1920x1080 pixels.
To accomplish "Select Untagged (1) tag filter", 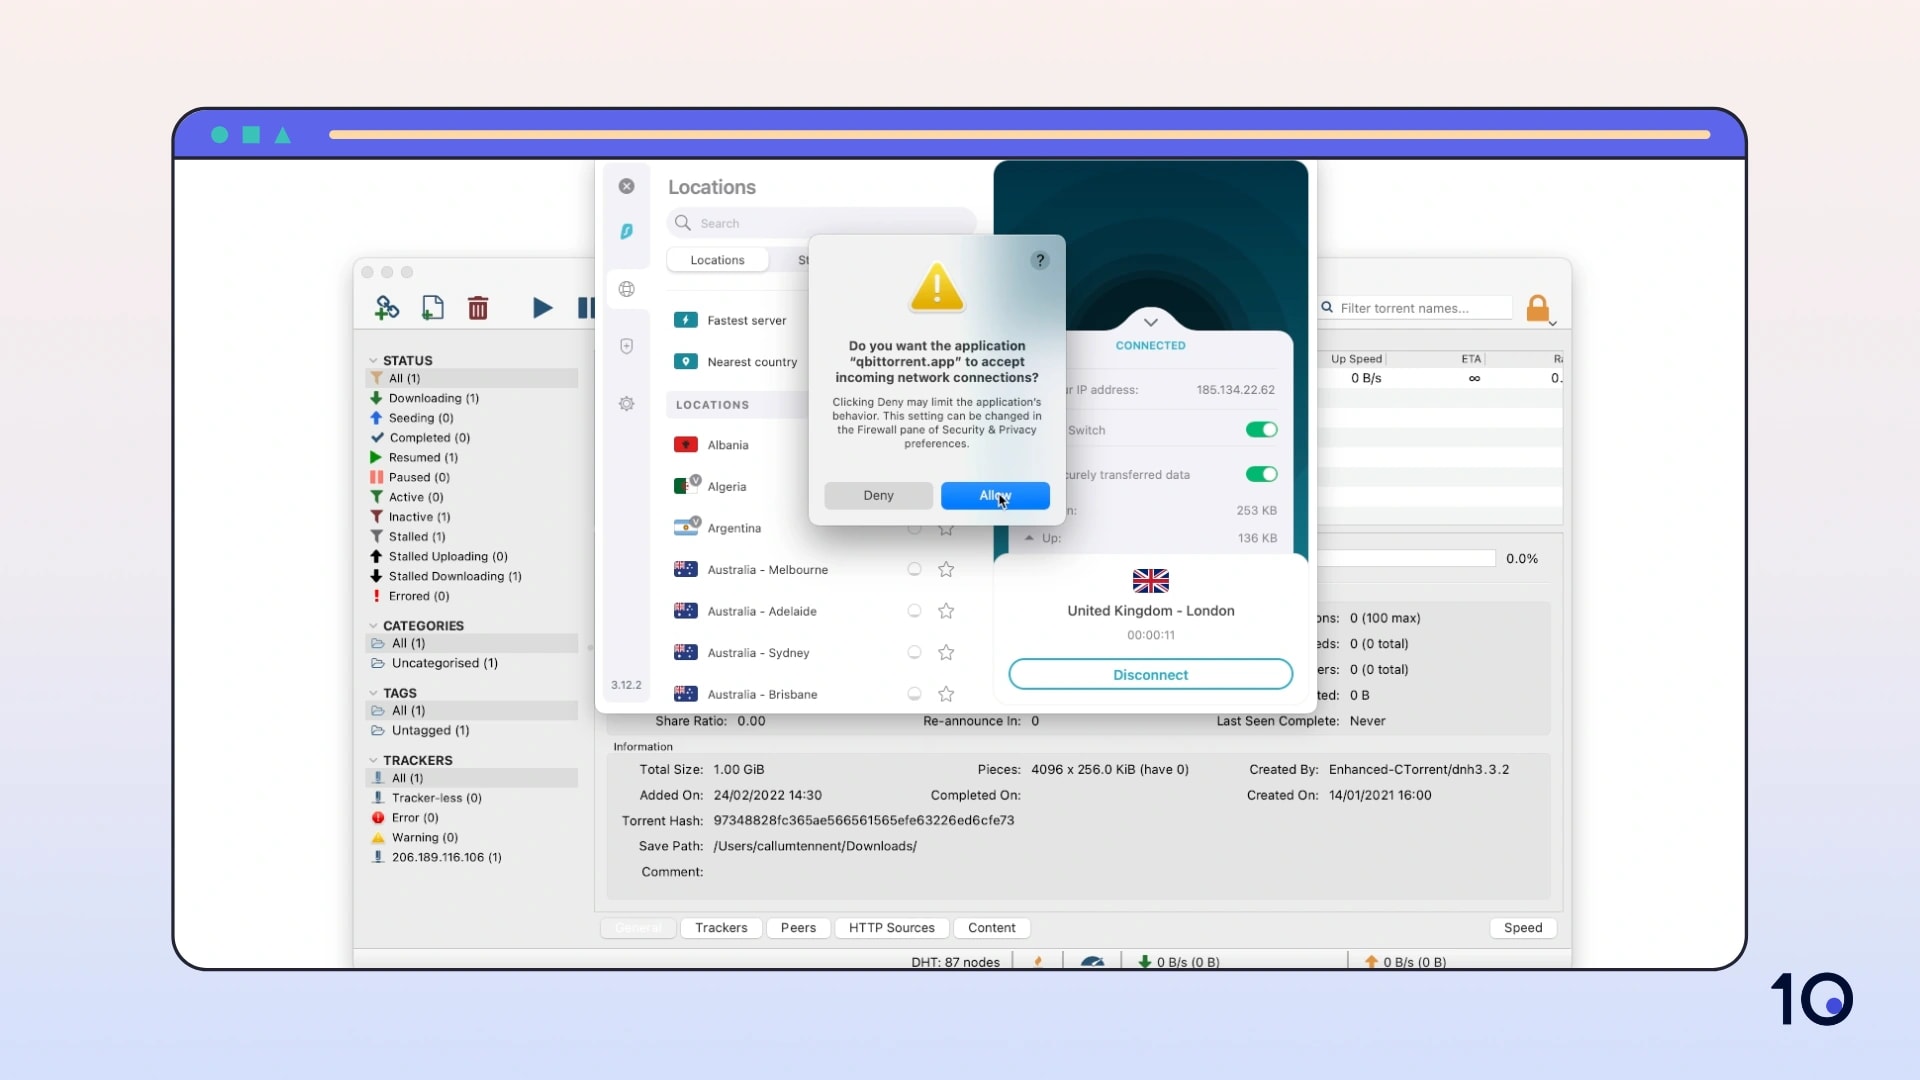I will pos(430,731).
